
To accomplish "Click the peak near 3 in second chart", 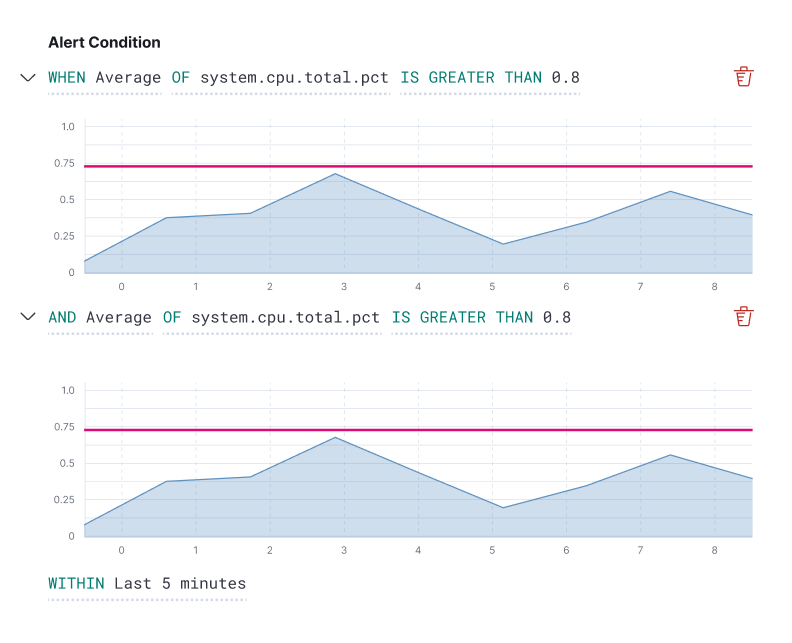I will click(x=335, y=437).
